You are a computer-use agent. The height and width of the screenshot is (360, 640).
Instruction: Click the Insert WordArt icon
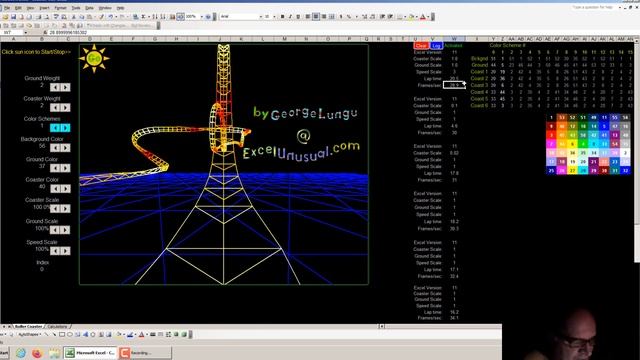pos(85,334)
